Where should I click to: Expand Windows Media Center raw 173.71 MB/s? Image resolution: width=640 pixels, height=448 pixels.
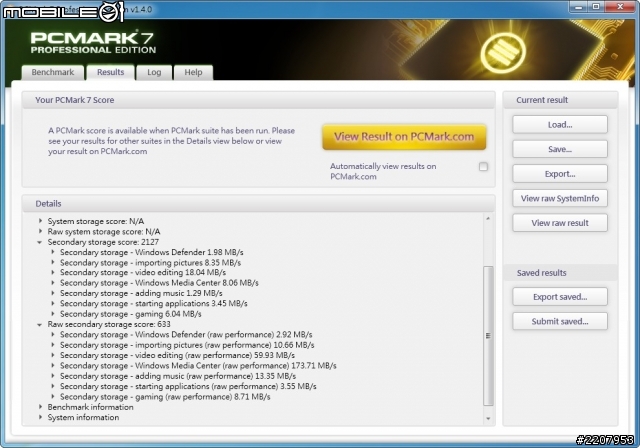coord(53,366)
